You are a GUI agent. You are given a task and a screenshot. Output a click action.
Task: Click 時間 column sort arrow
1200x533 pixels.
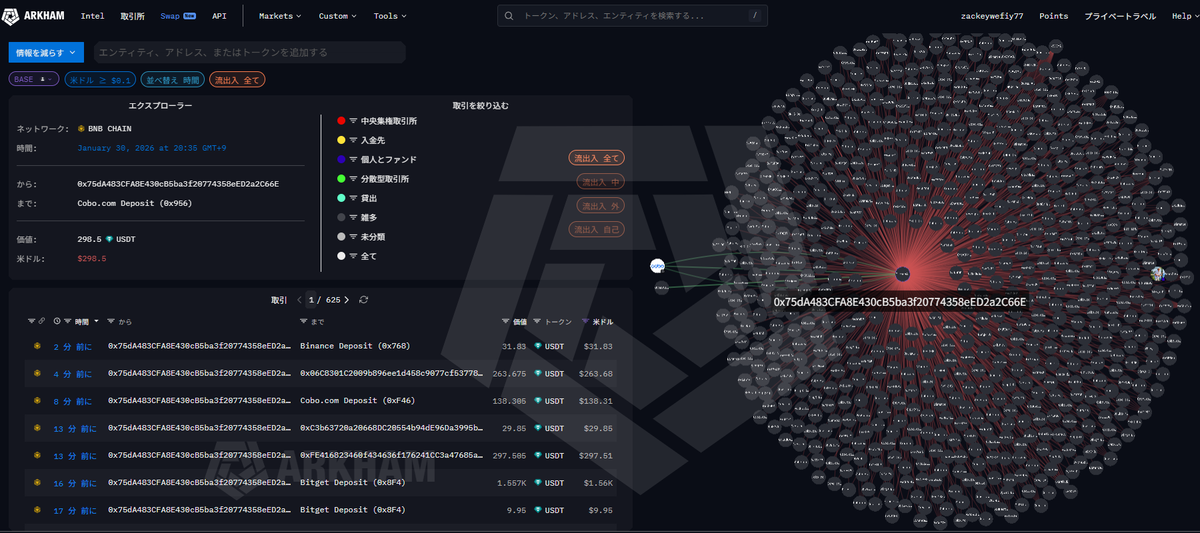96,321
